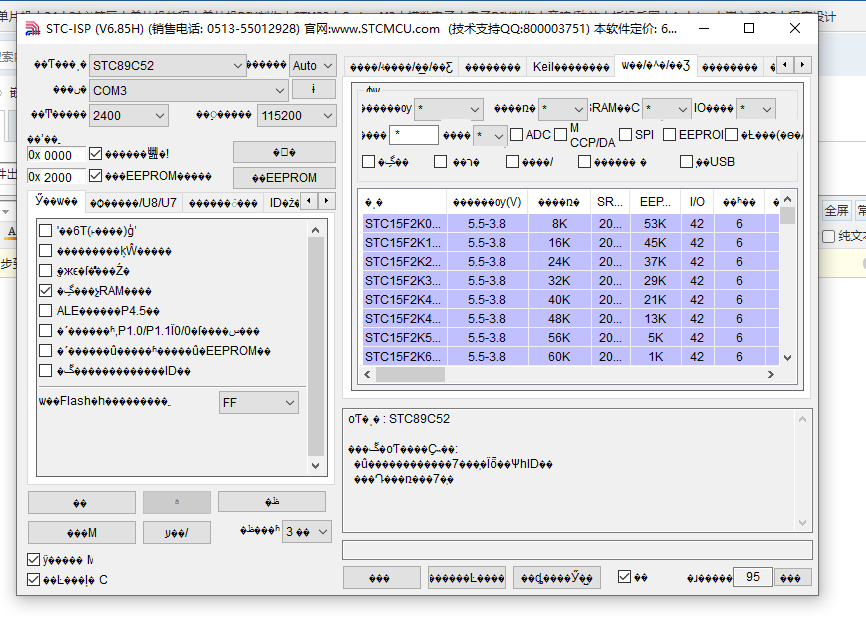This screenshot has height=627, width=866.
Task: Open the baud rate dropdown showing 2400
Action: coord(129,115)
